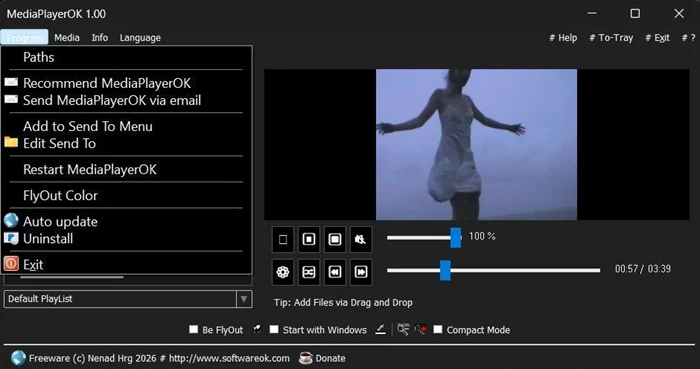
Task: Open the Media menu
Action: pyautogui.click(x=67, y=37)
